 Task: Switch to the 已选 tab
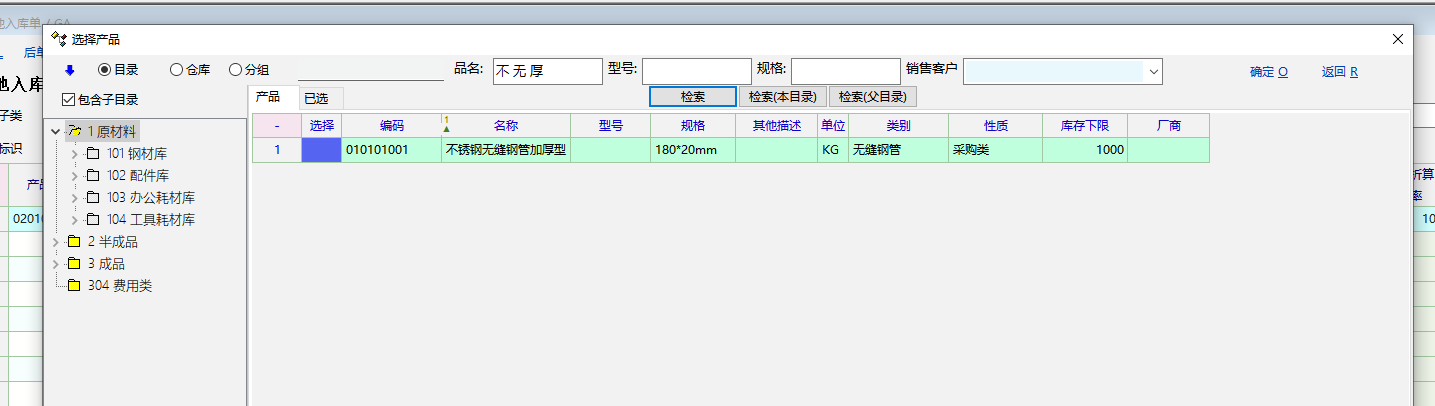[316, 98]
